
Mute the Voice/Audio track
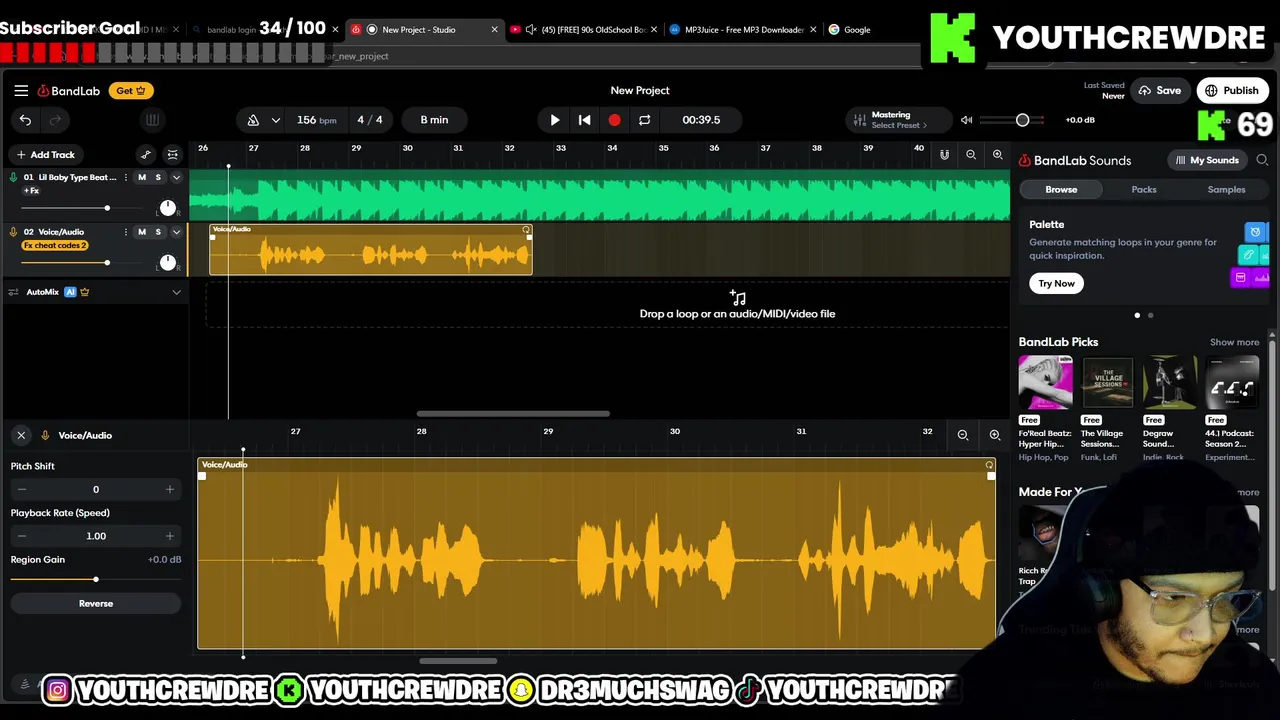coord(142,232)
